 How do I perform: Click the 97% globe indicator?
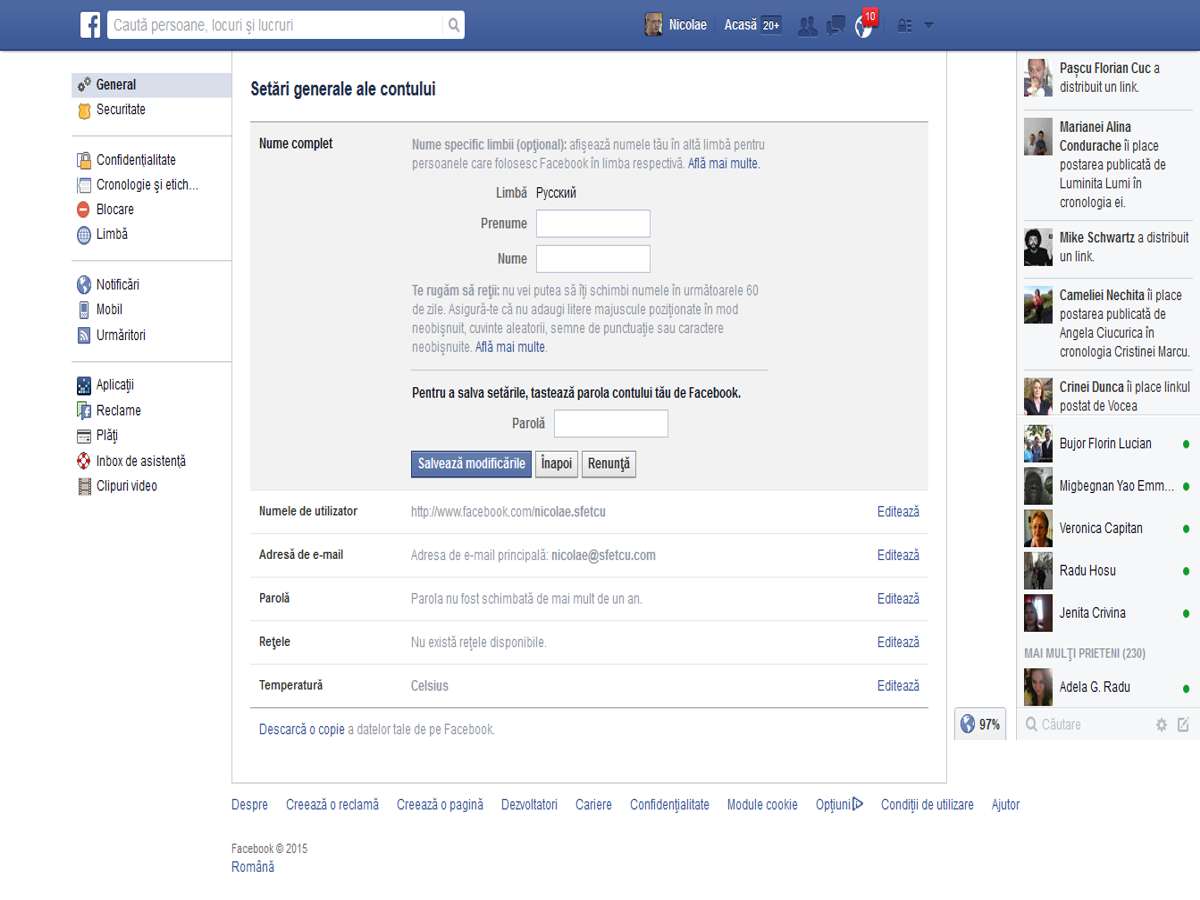[x=980, y=724]
